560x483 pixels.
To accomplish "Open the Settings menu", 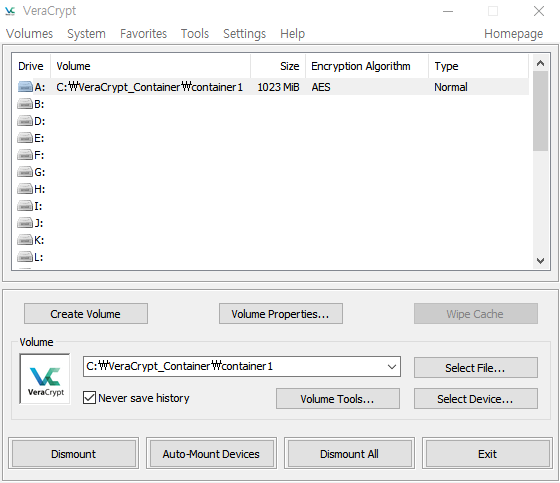I will (245, 34).
